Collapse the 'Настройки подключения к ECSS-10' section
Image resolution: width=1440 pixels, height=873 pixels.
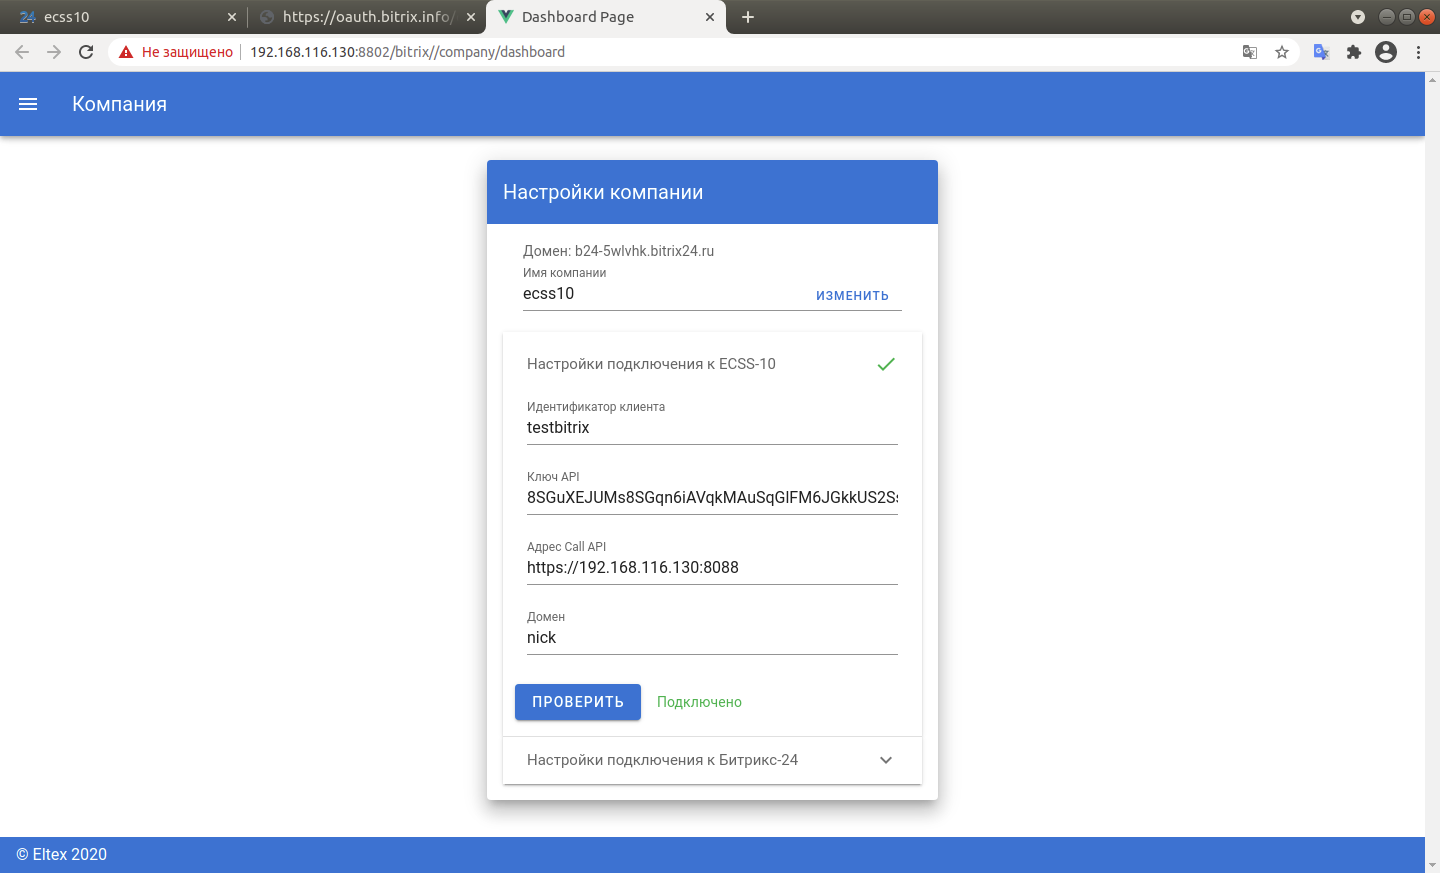[712, 364]
